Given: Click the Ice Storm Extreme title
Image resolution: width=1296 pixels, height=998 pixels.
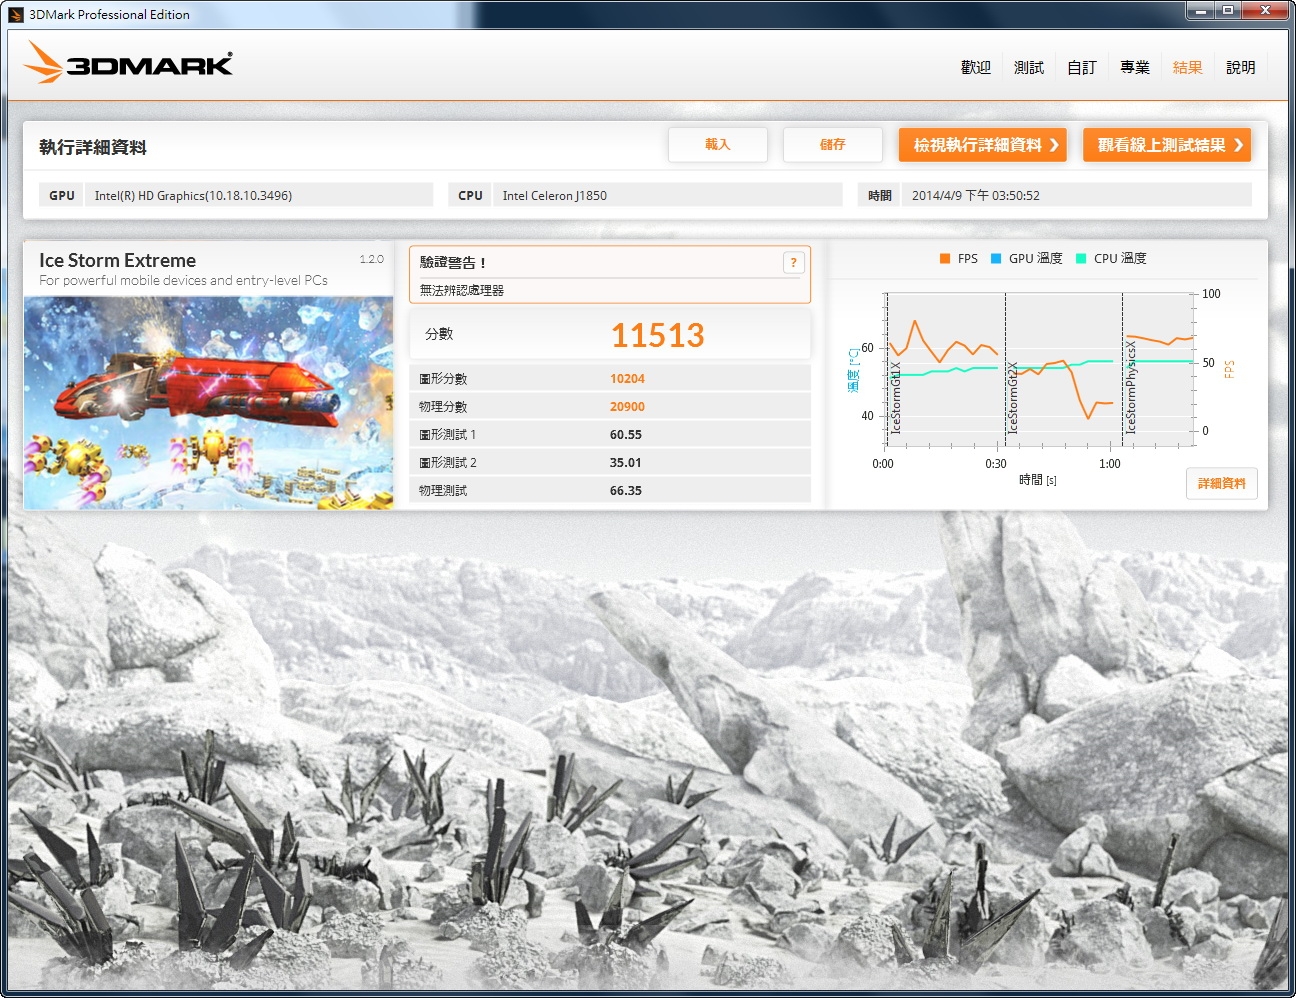Looking at the screenshot, I should (117, 260).
